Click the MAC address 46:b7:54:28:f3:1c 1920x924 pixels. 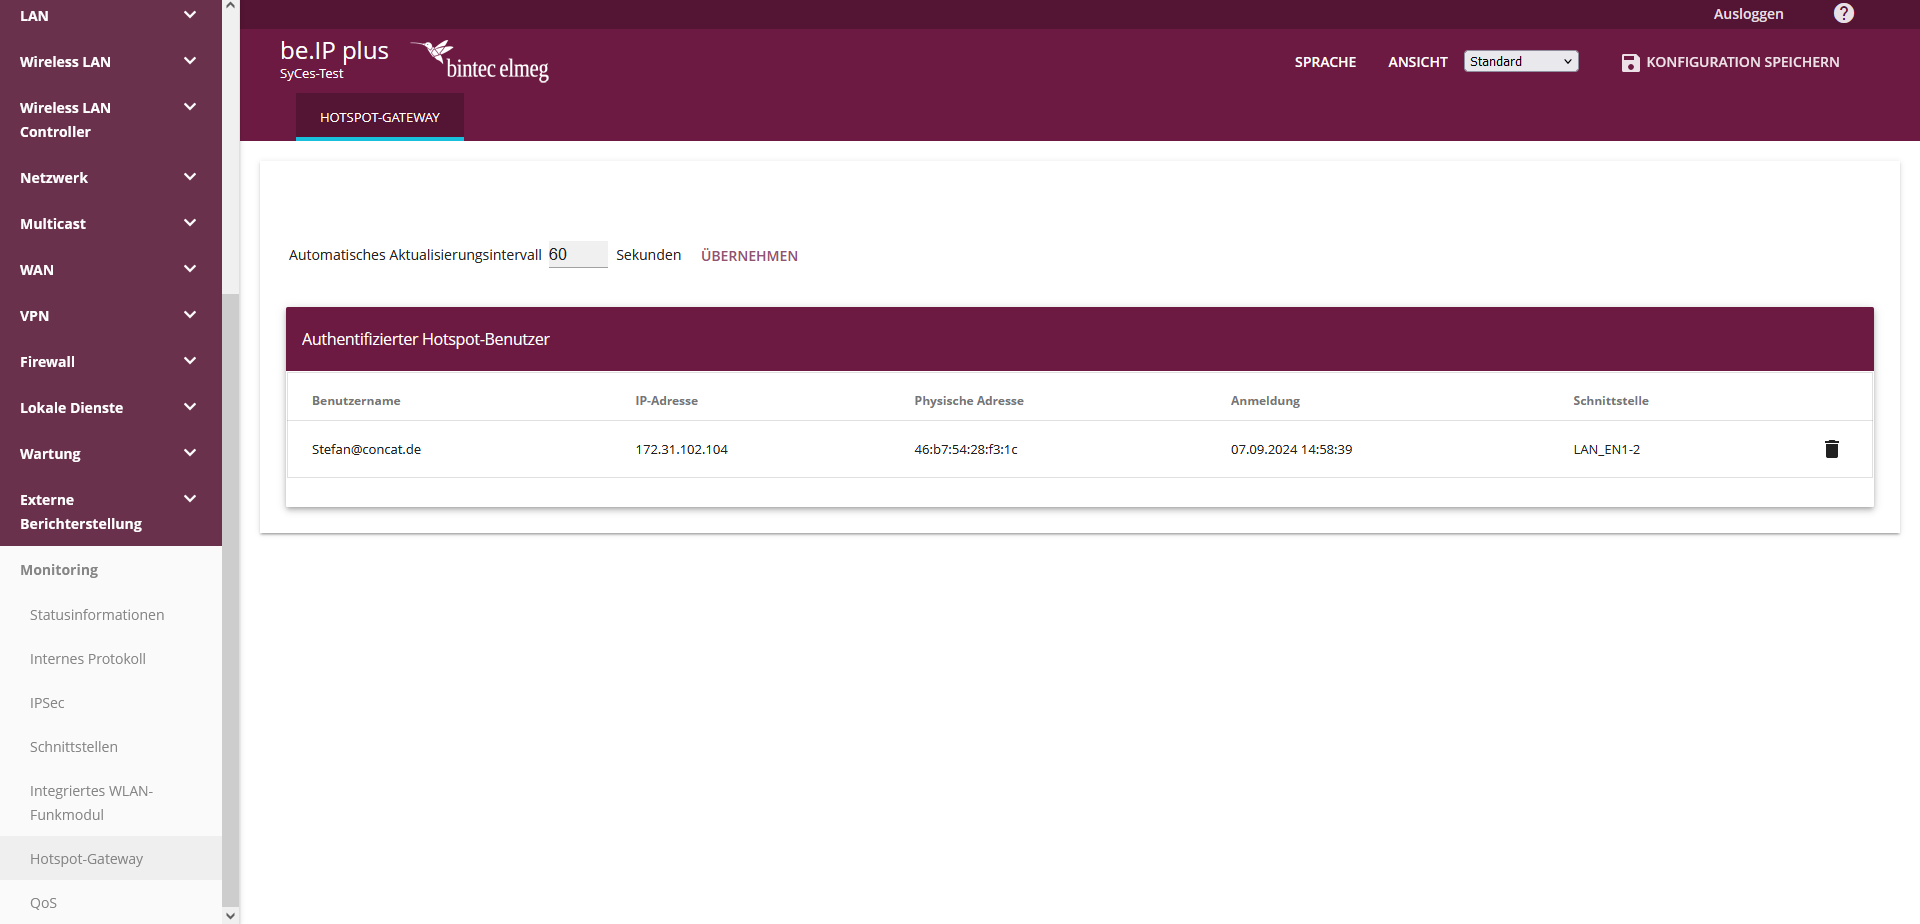(966, 450)
